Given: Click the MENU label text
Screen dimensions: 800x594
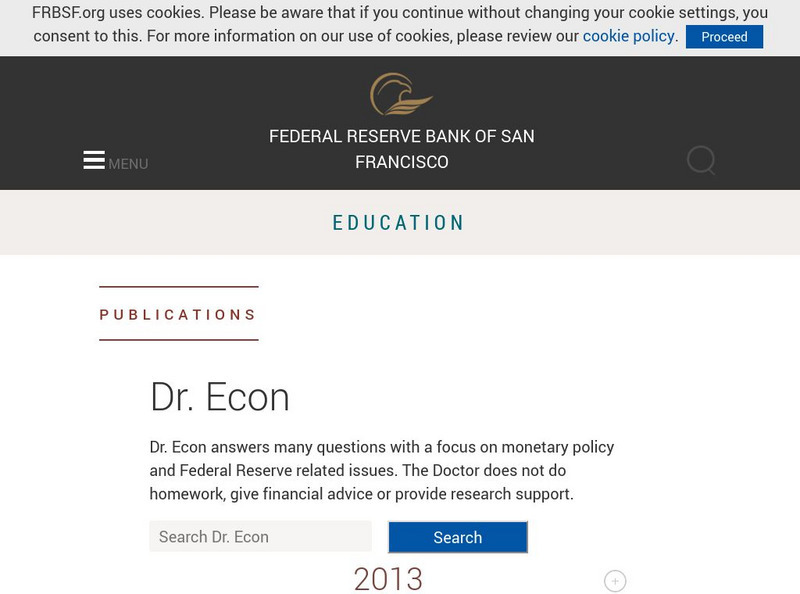Looking at the screenshot, I should (x=128, y=164).
